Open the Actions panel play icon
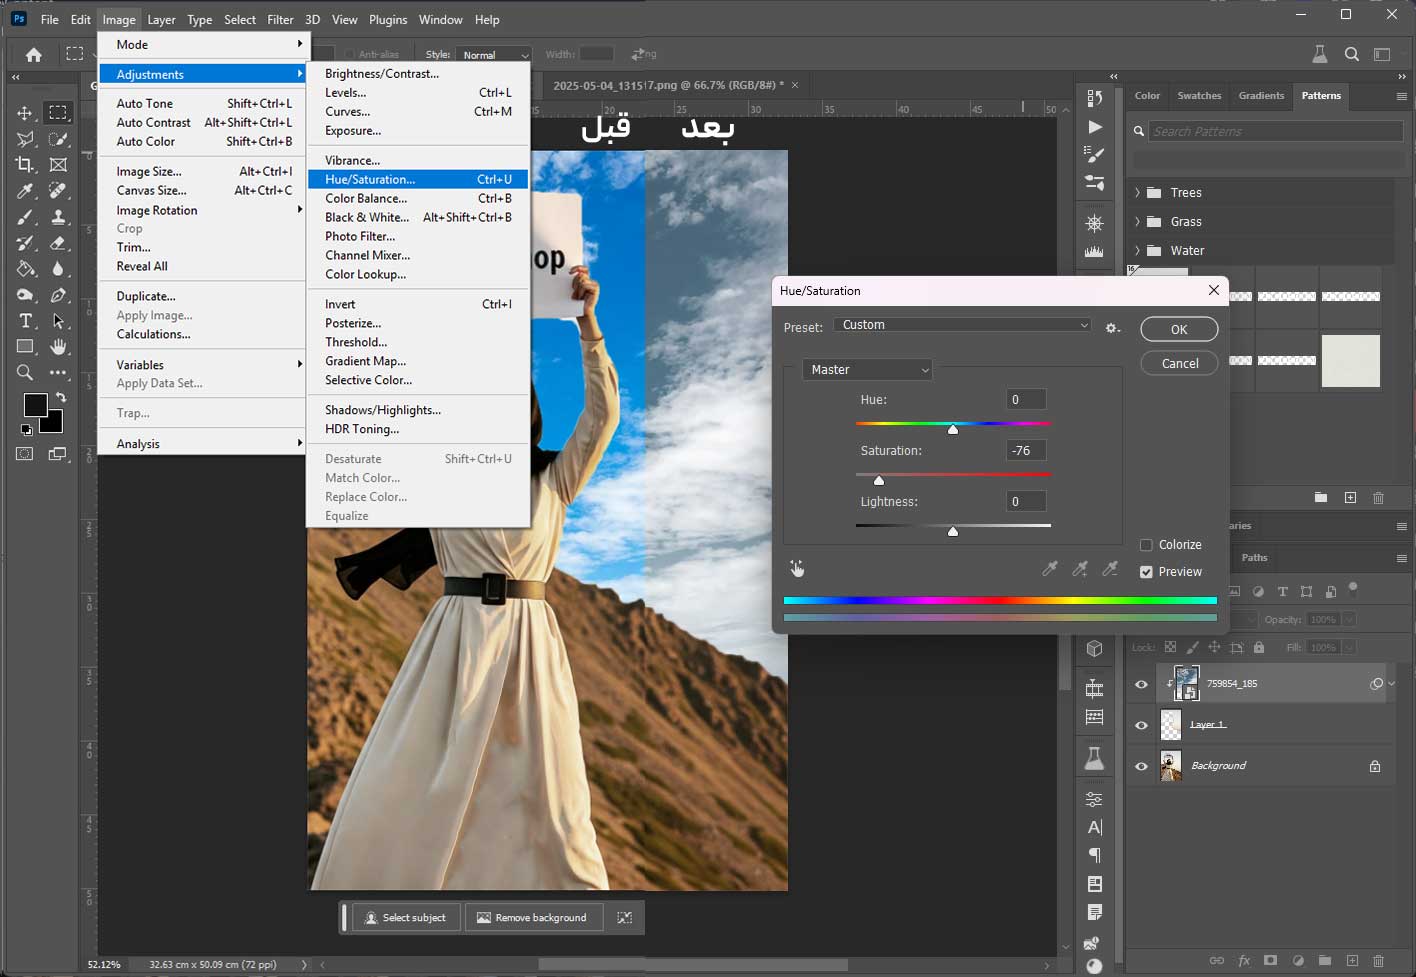The image size is (1416, 977). (1095, 127)
